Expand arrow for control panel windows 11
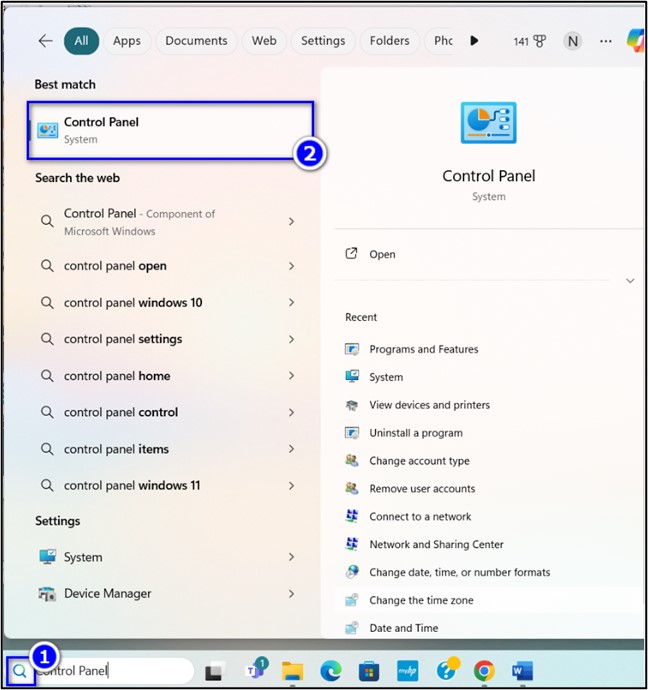This screenshot has height=690, width=648. click(291, 485)
